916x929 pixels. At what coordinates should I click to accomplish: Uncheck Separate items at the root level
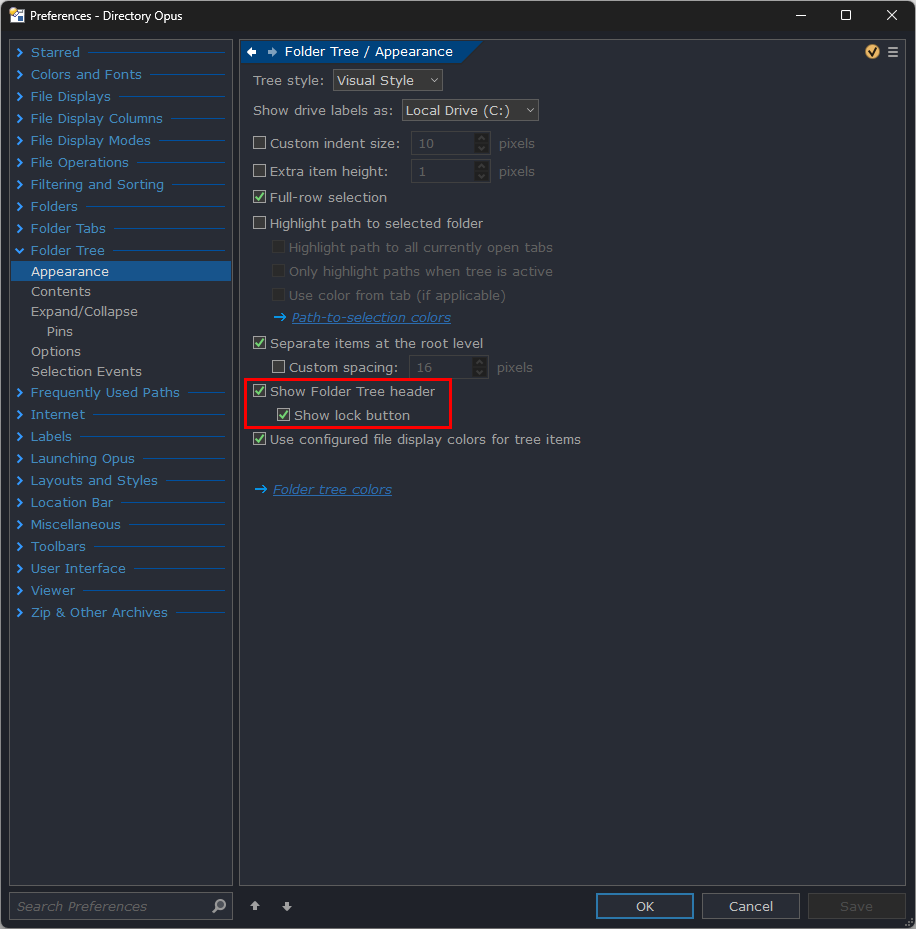click(260, 342)
